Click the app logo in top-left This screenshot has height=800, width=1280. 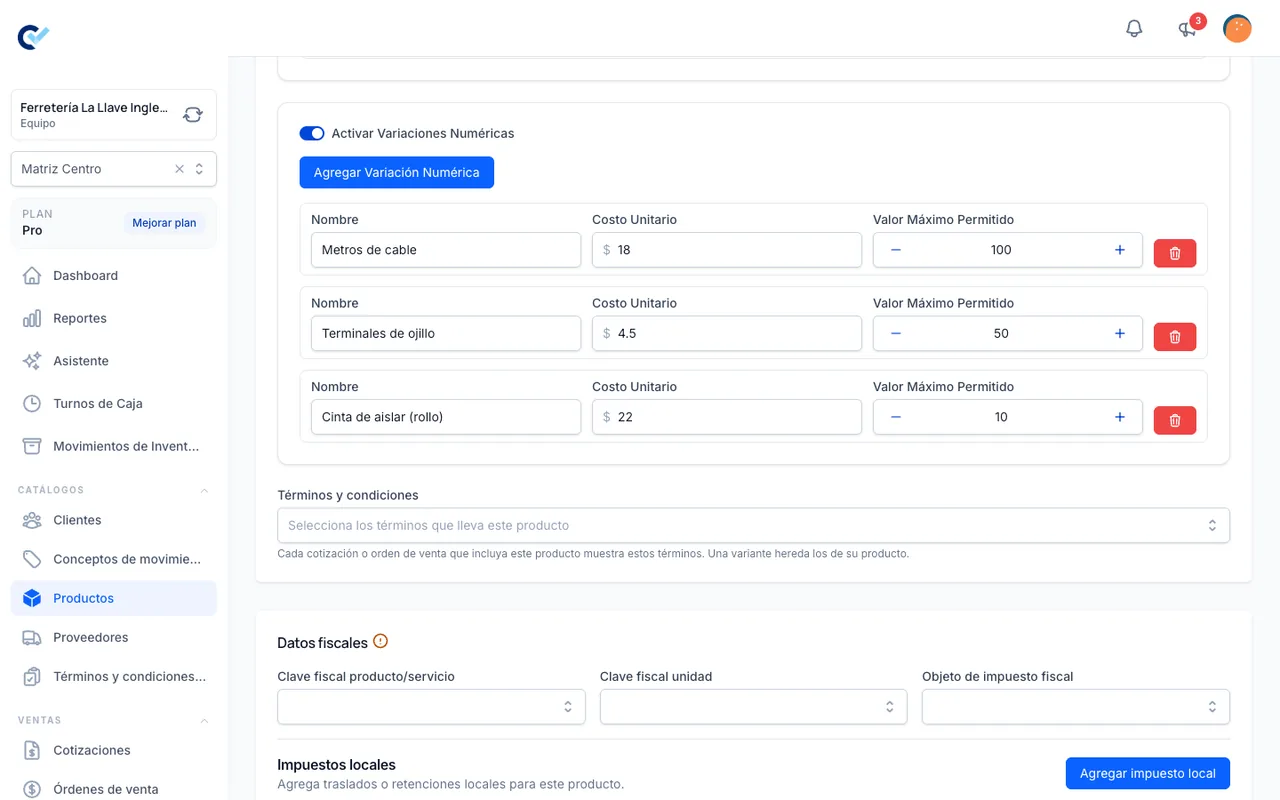(33, 37)
